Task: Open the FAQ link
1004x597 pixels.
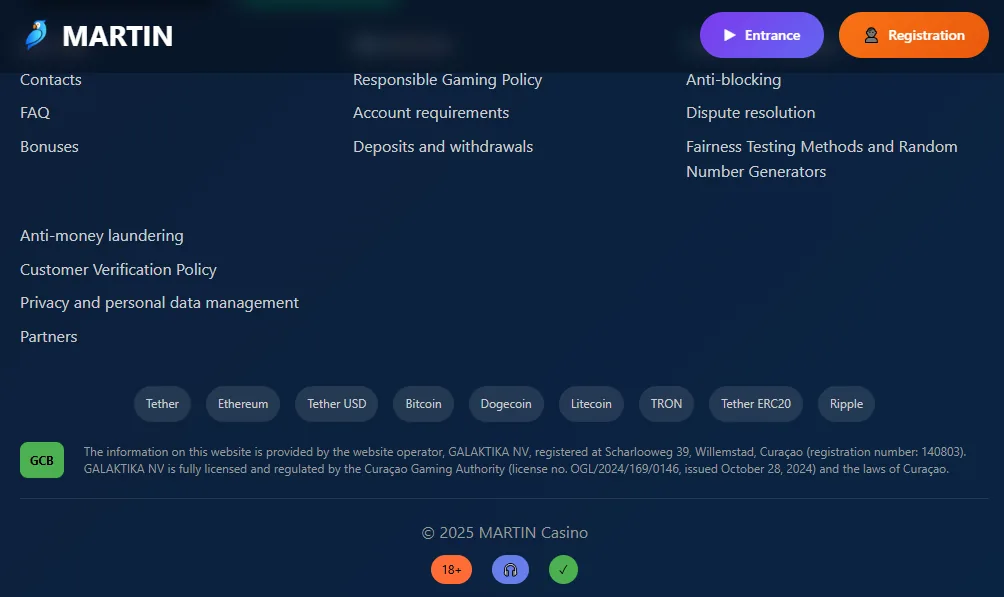Action: click(x=35, y=113)
